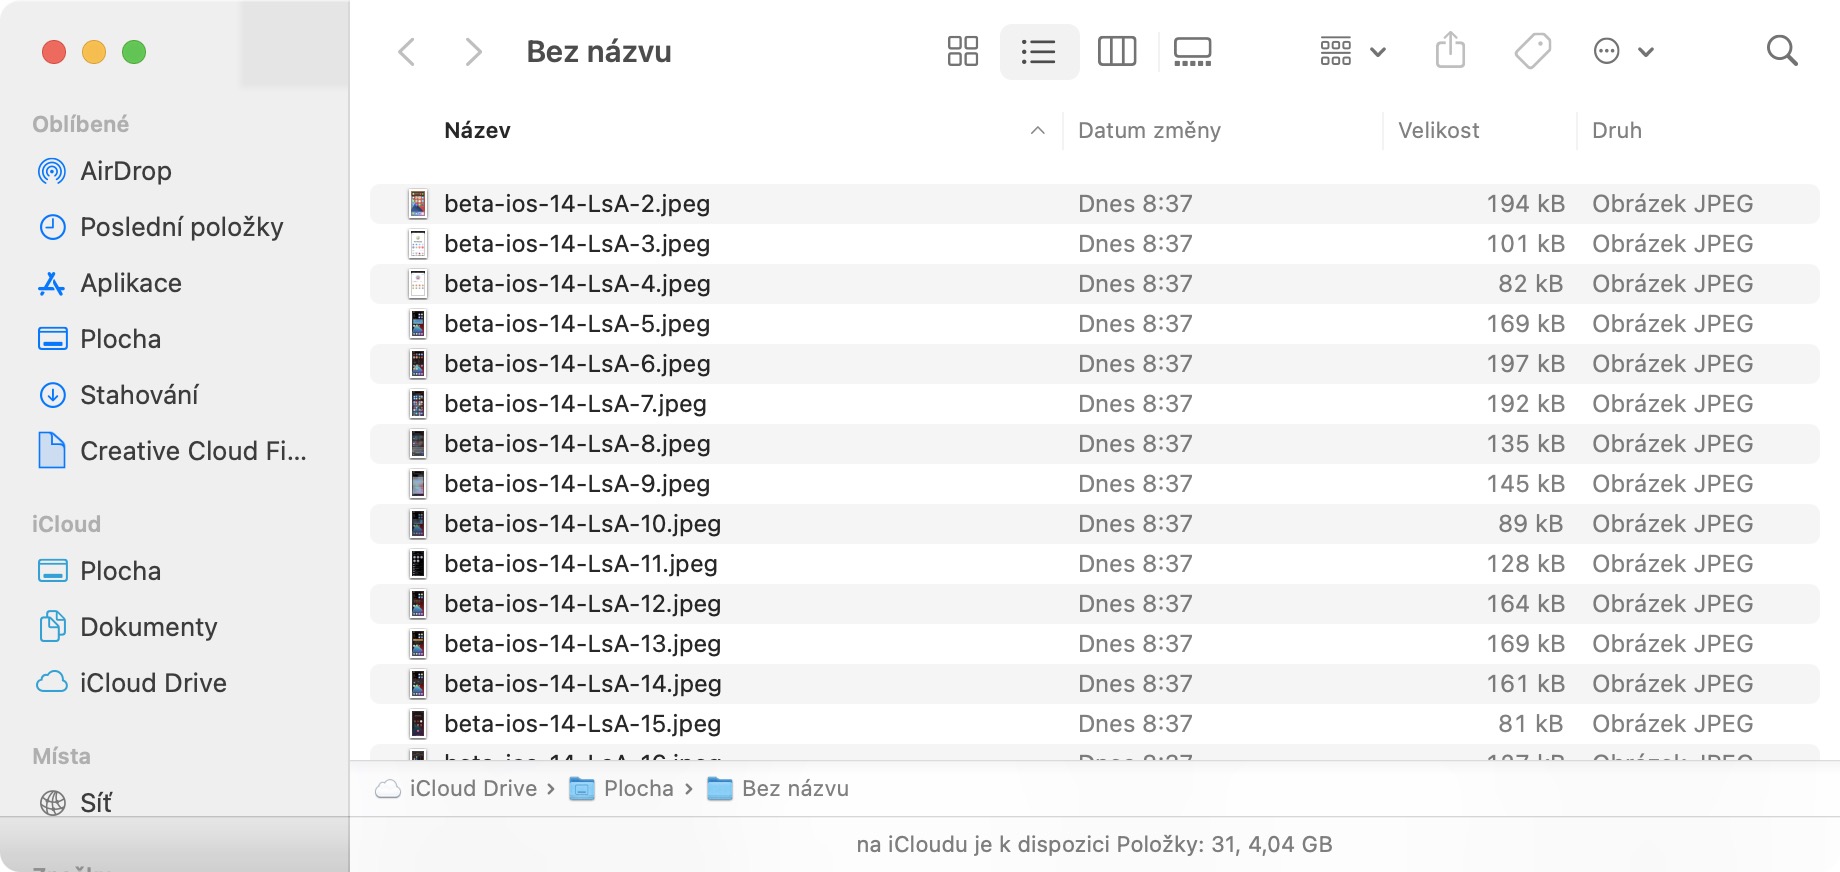Sort by Datum změny column
This screenshot has width=1840, height=872.
1149,131
